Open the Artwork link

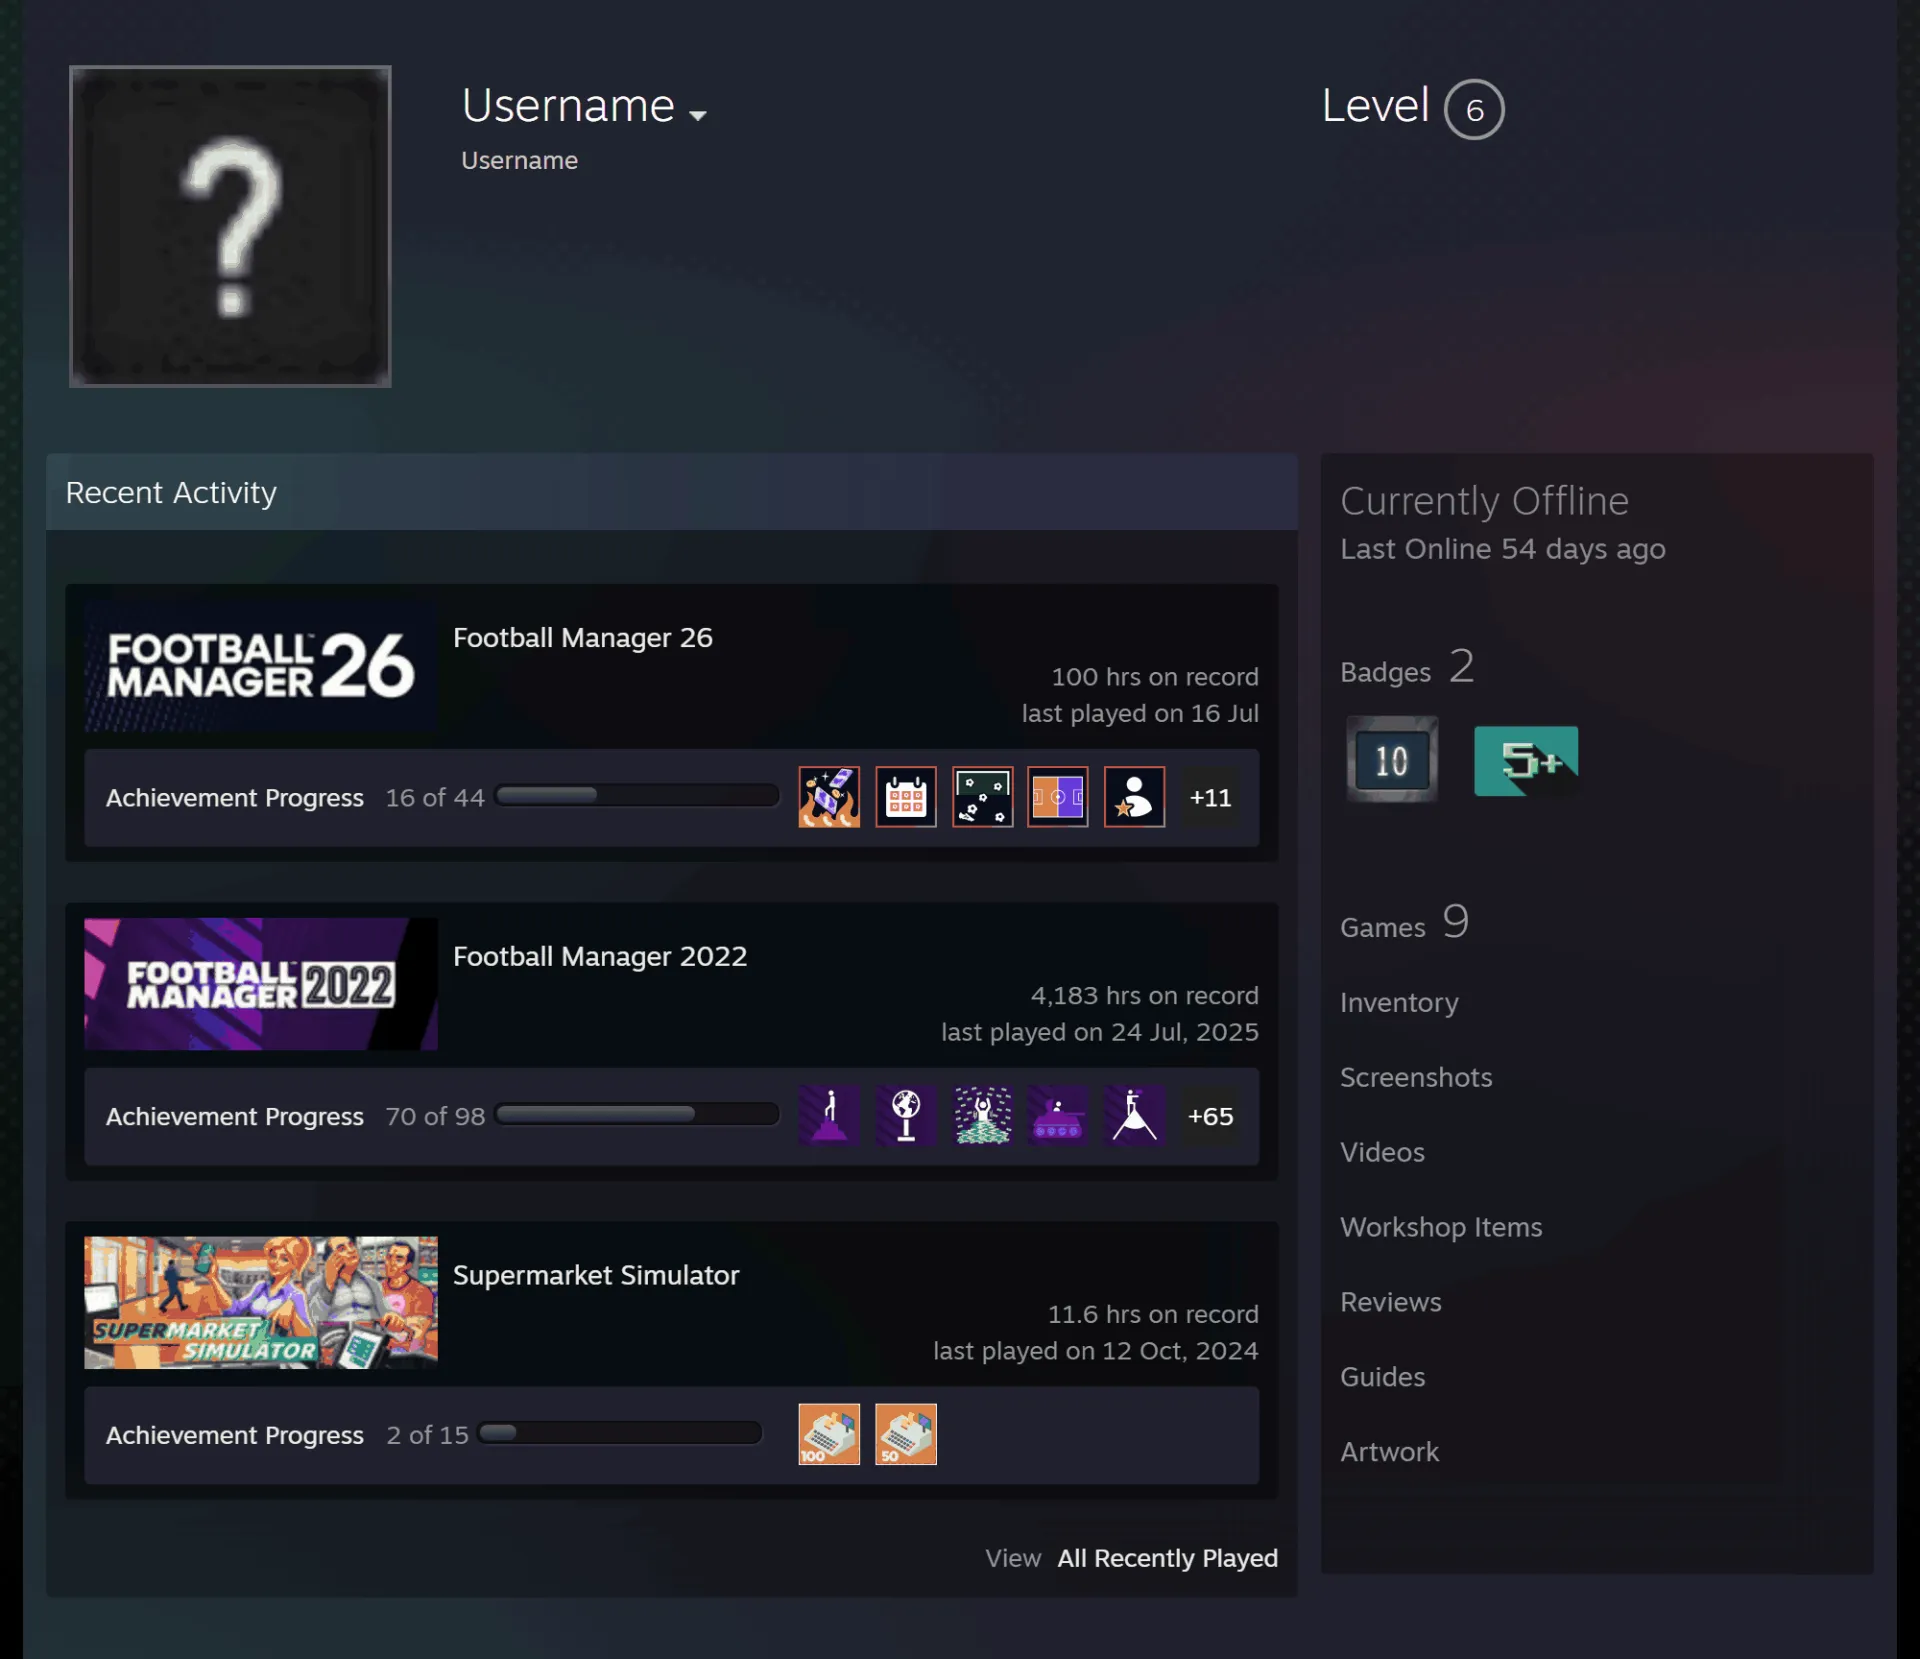tap(1390, 1453)
